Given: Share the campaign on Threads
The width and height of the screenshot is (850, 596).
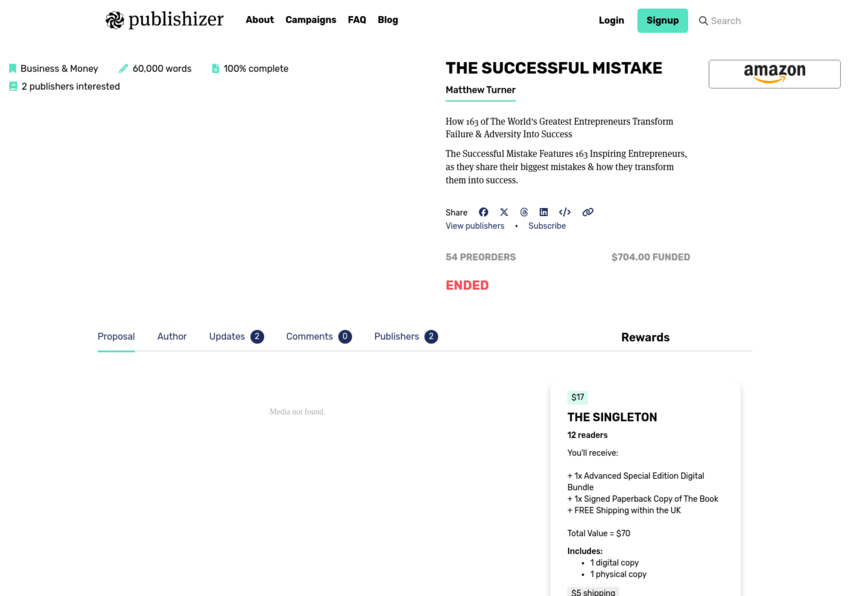Looking at the screenshot, I should pyautogui.click(x=524, y=212).
